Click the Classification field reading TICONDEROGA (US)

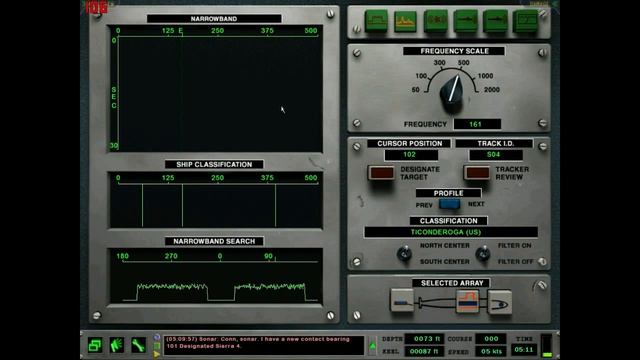[451, 232]
